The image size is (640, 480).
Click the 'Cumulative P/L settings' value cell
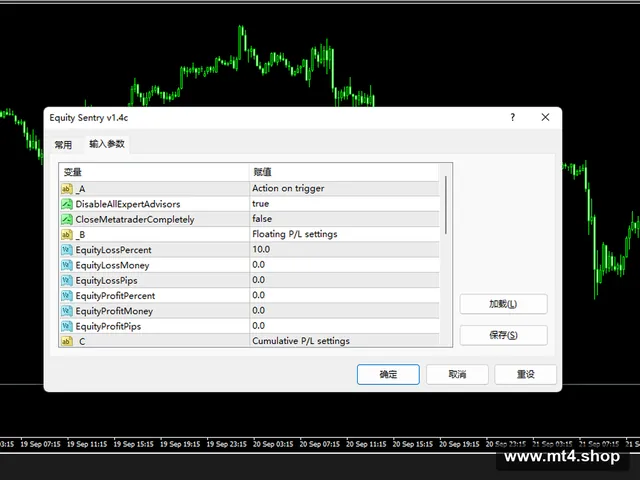344,341
